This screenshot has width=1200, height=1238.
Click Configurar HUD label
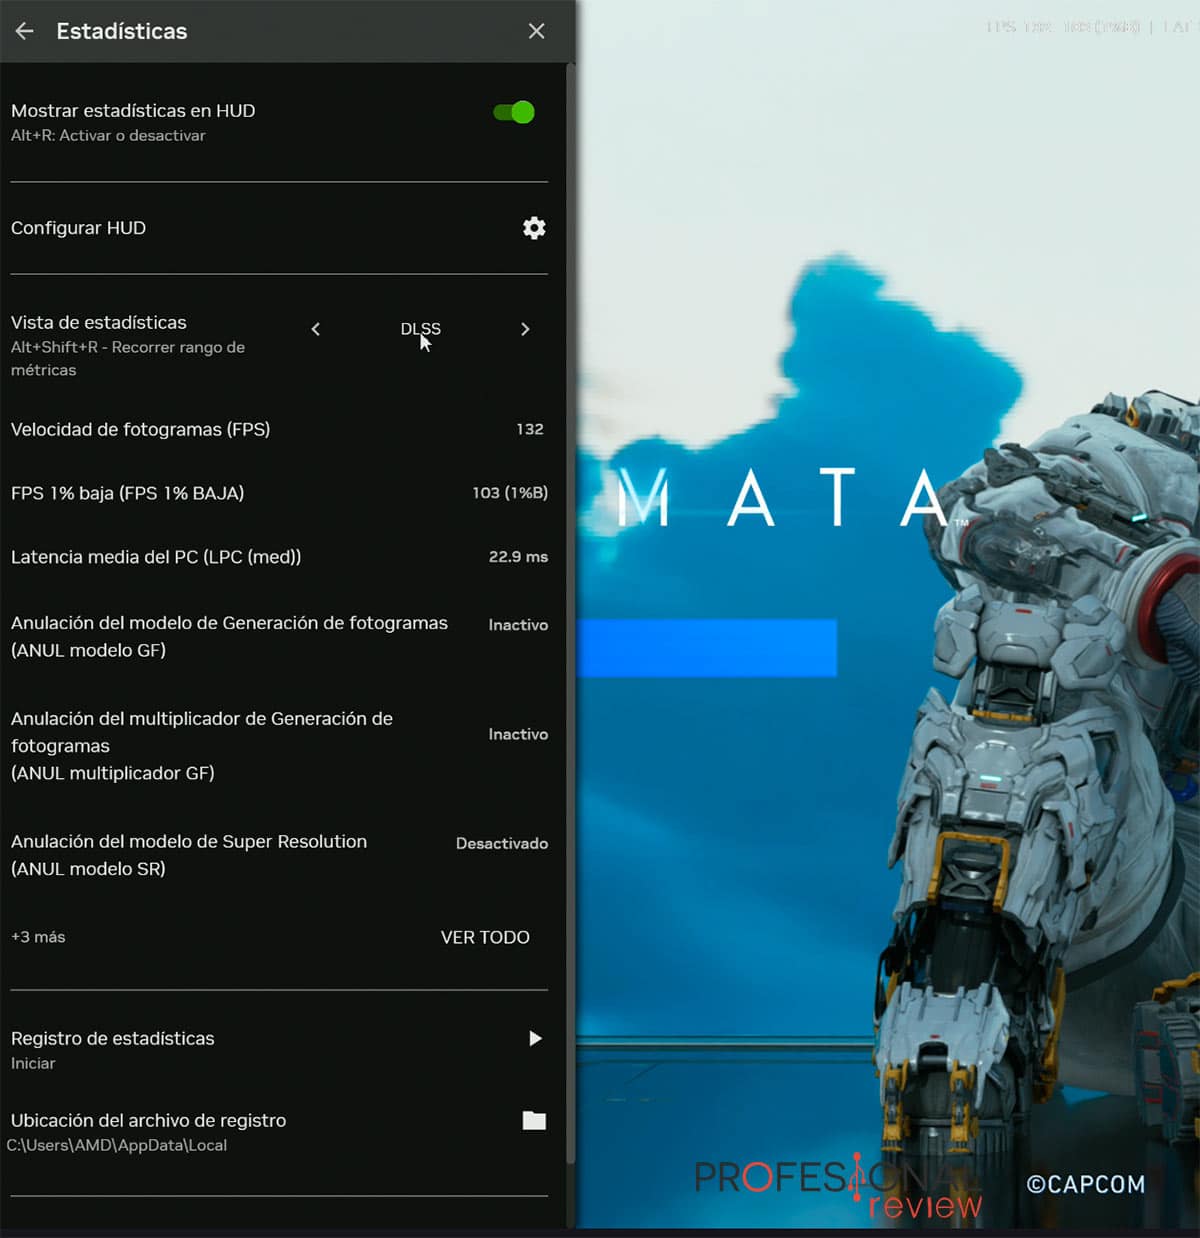pyautogui.click(x=78, y=228)
